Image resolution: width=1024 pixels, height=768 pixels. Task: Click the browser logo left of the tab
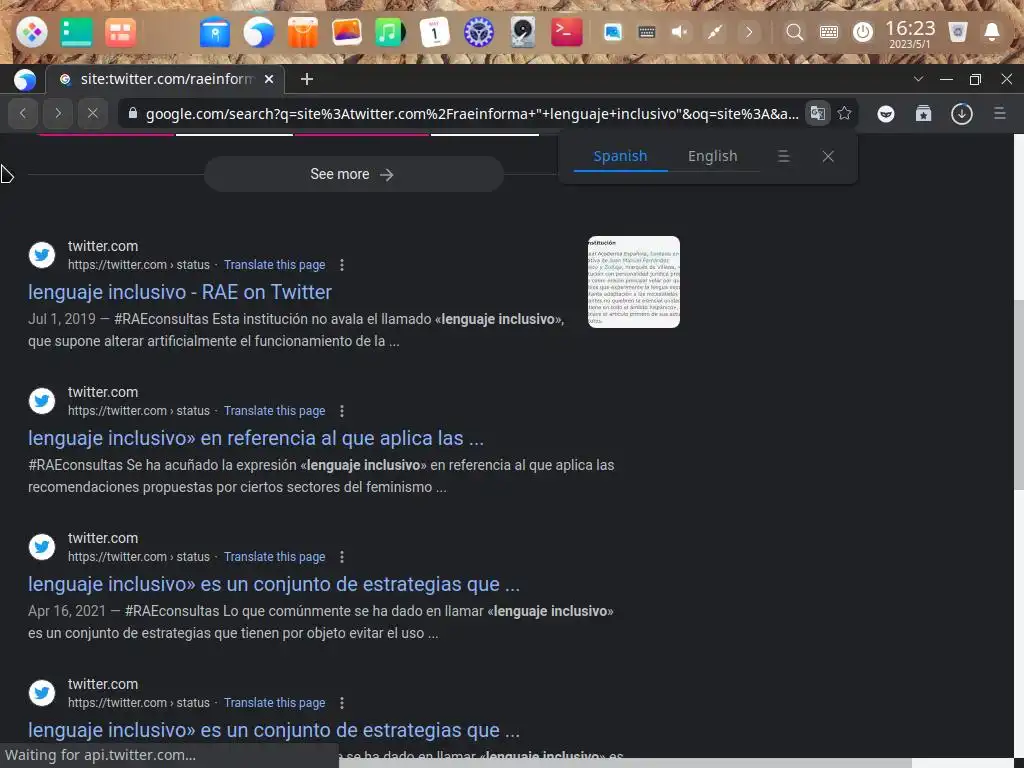pyautogui.click(x=25, y=80)
